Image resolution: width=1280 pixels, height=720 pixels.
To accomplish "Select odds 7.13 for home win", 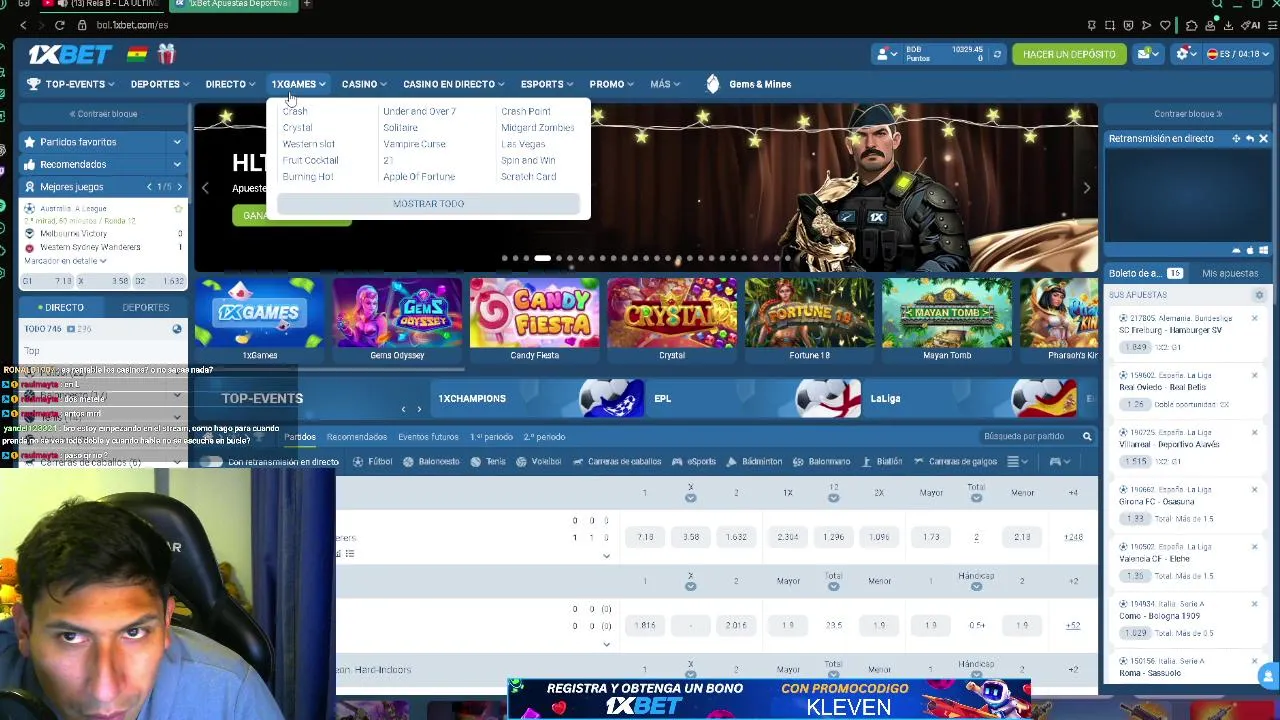I will 645,537.
